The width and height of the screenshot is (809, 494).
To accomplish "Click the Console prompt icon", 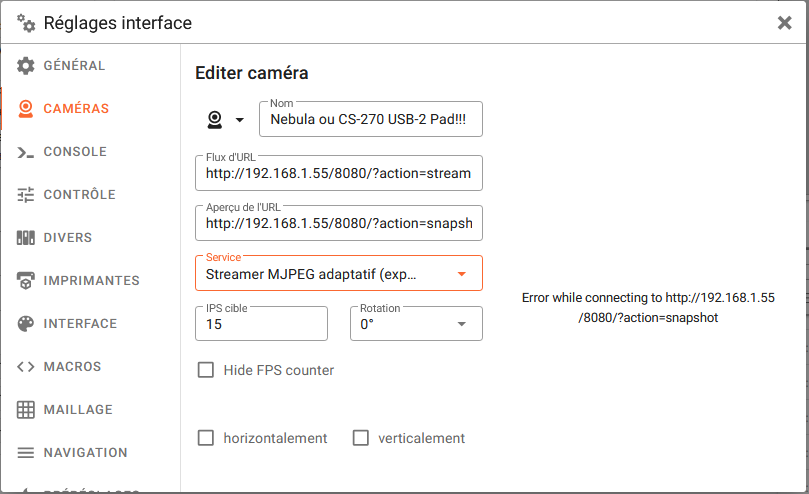I will [x=26, y=152].
